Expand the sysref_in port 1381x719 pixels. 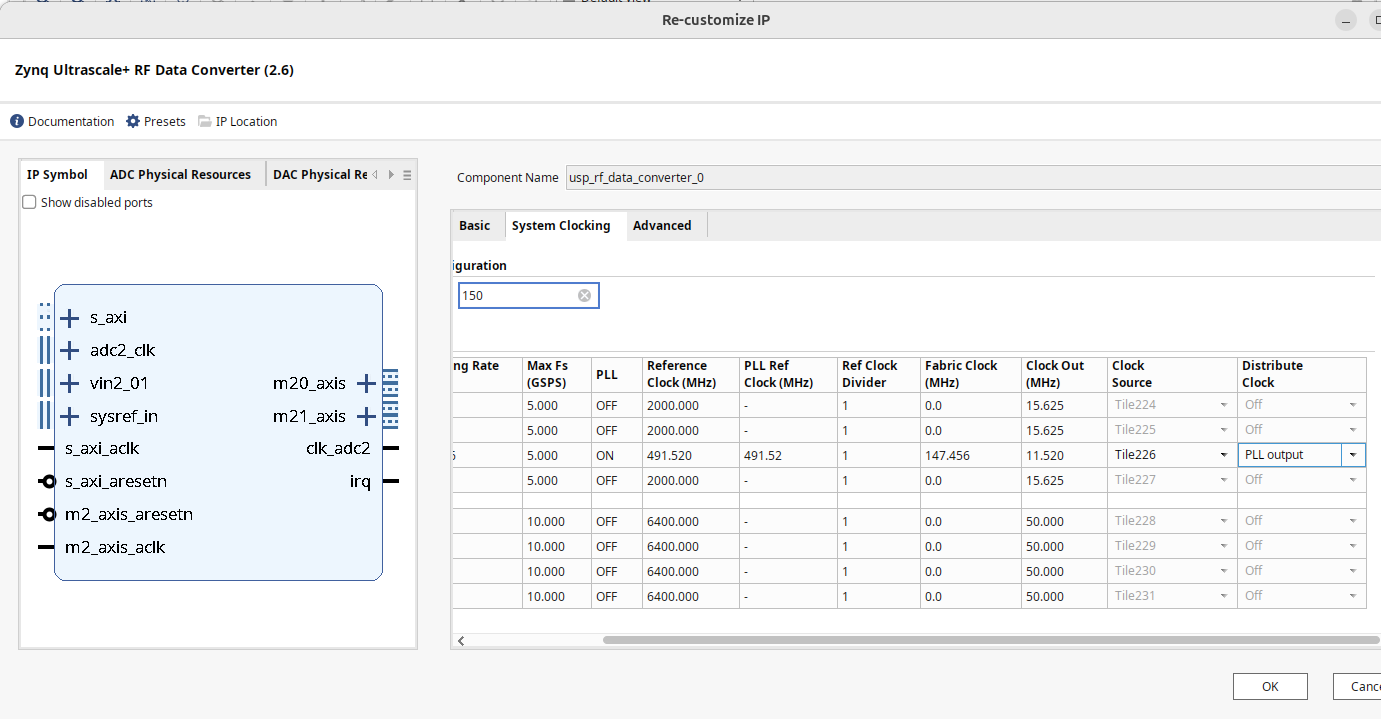tap(69, 416)
